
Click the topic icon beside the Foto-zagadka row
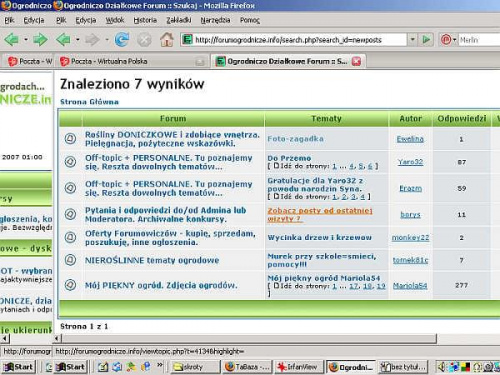pos(70,139)
